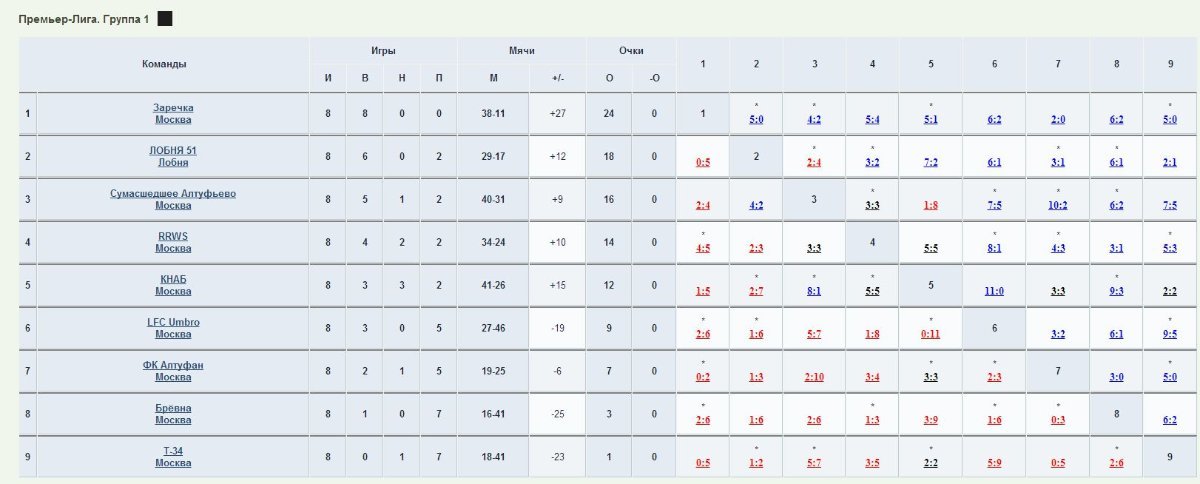Click the Команды column header

164,64
